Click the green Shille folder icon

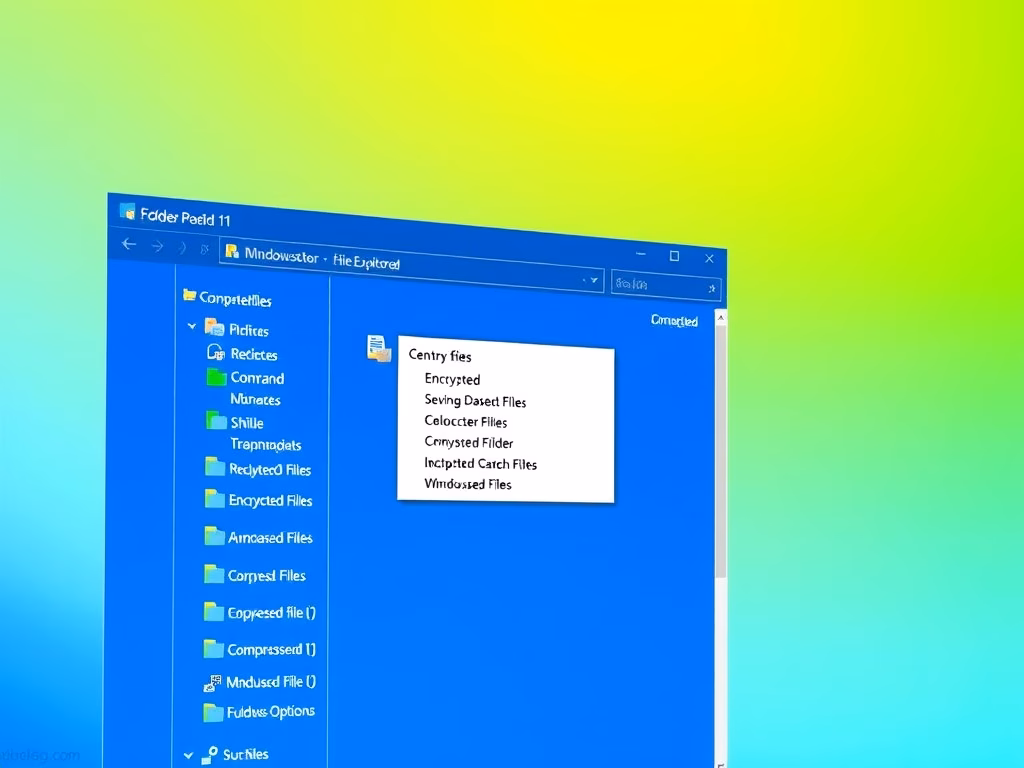tap(216, 421)
